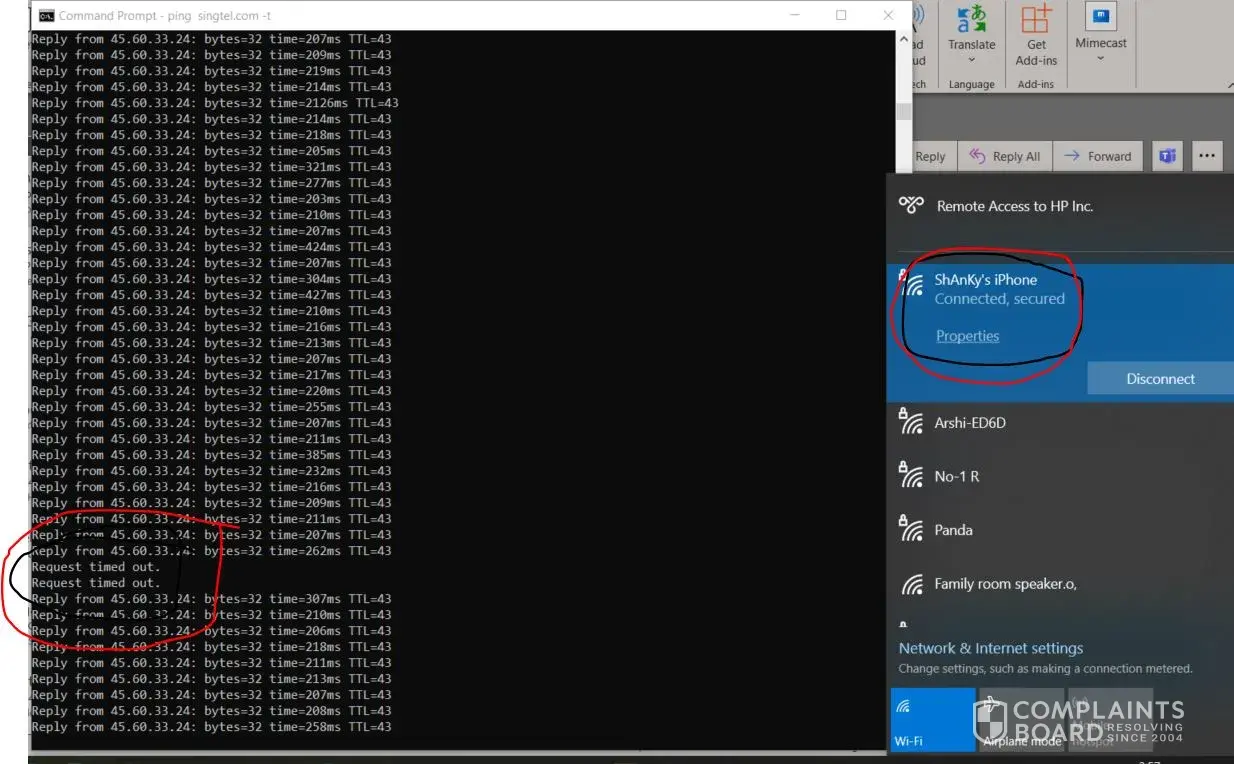Select the No-1 R Wi-Fi network

tap(1060, 477)
